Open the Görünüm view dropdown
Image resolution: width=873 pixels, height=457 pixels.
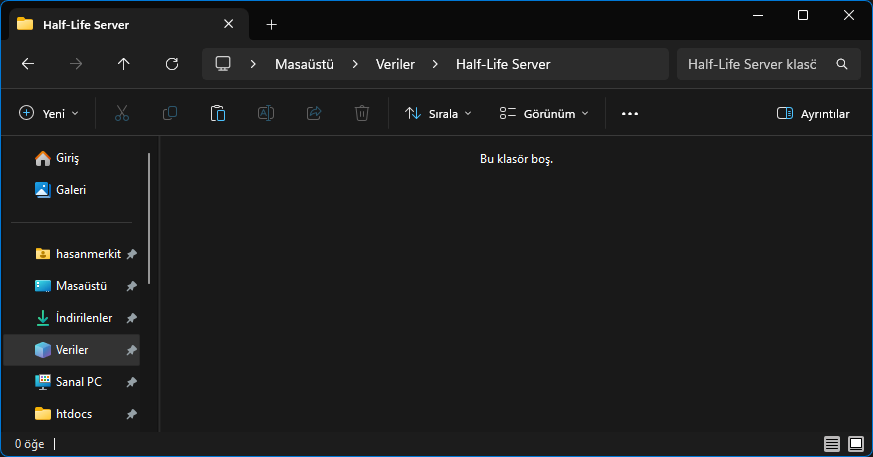pos(544,114)
